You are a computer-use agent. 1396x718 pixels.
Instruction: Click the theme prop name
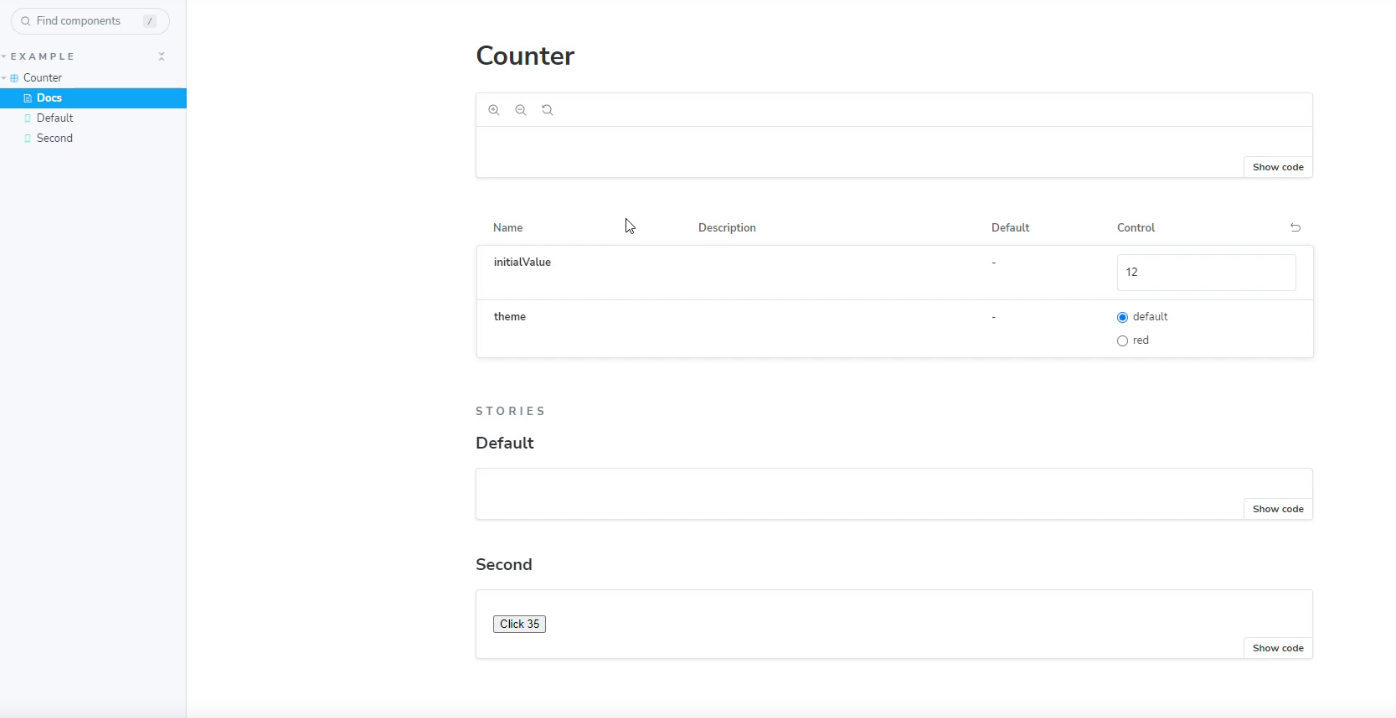(509, 316)
